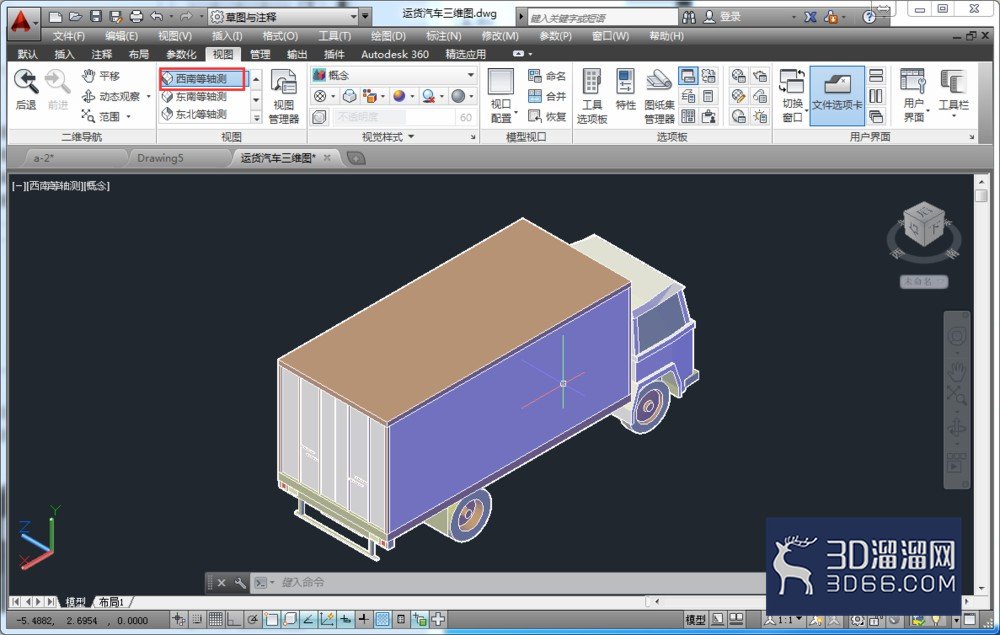Click the 合并 (Join) viewports icon

click(547, 96)
